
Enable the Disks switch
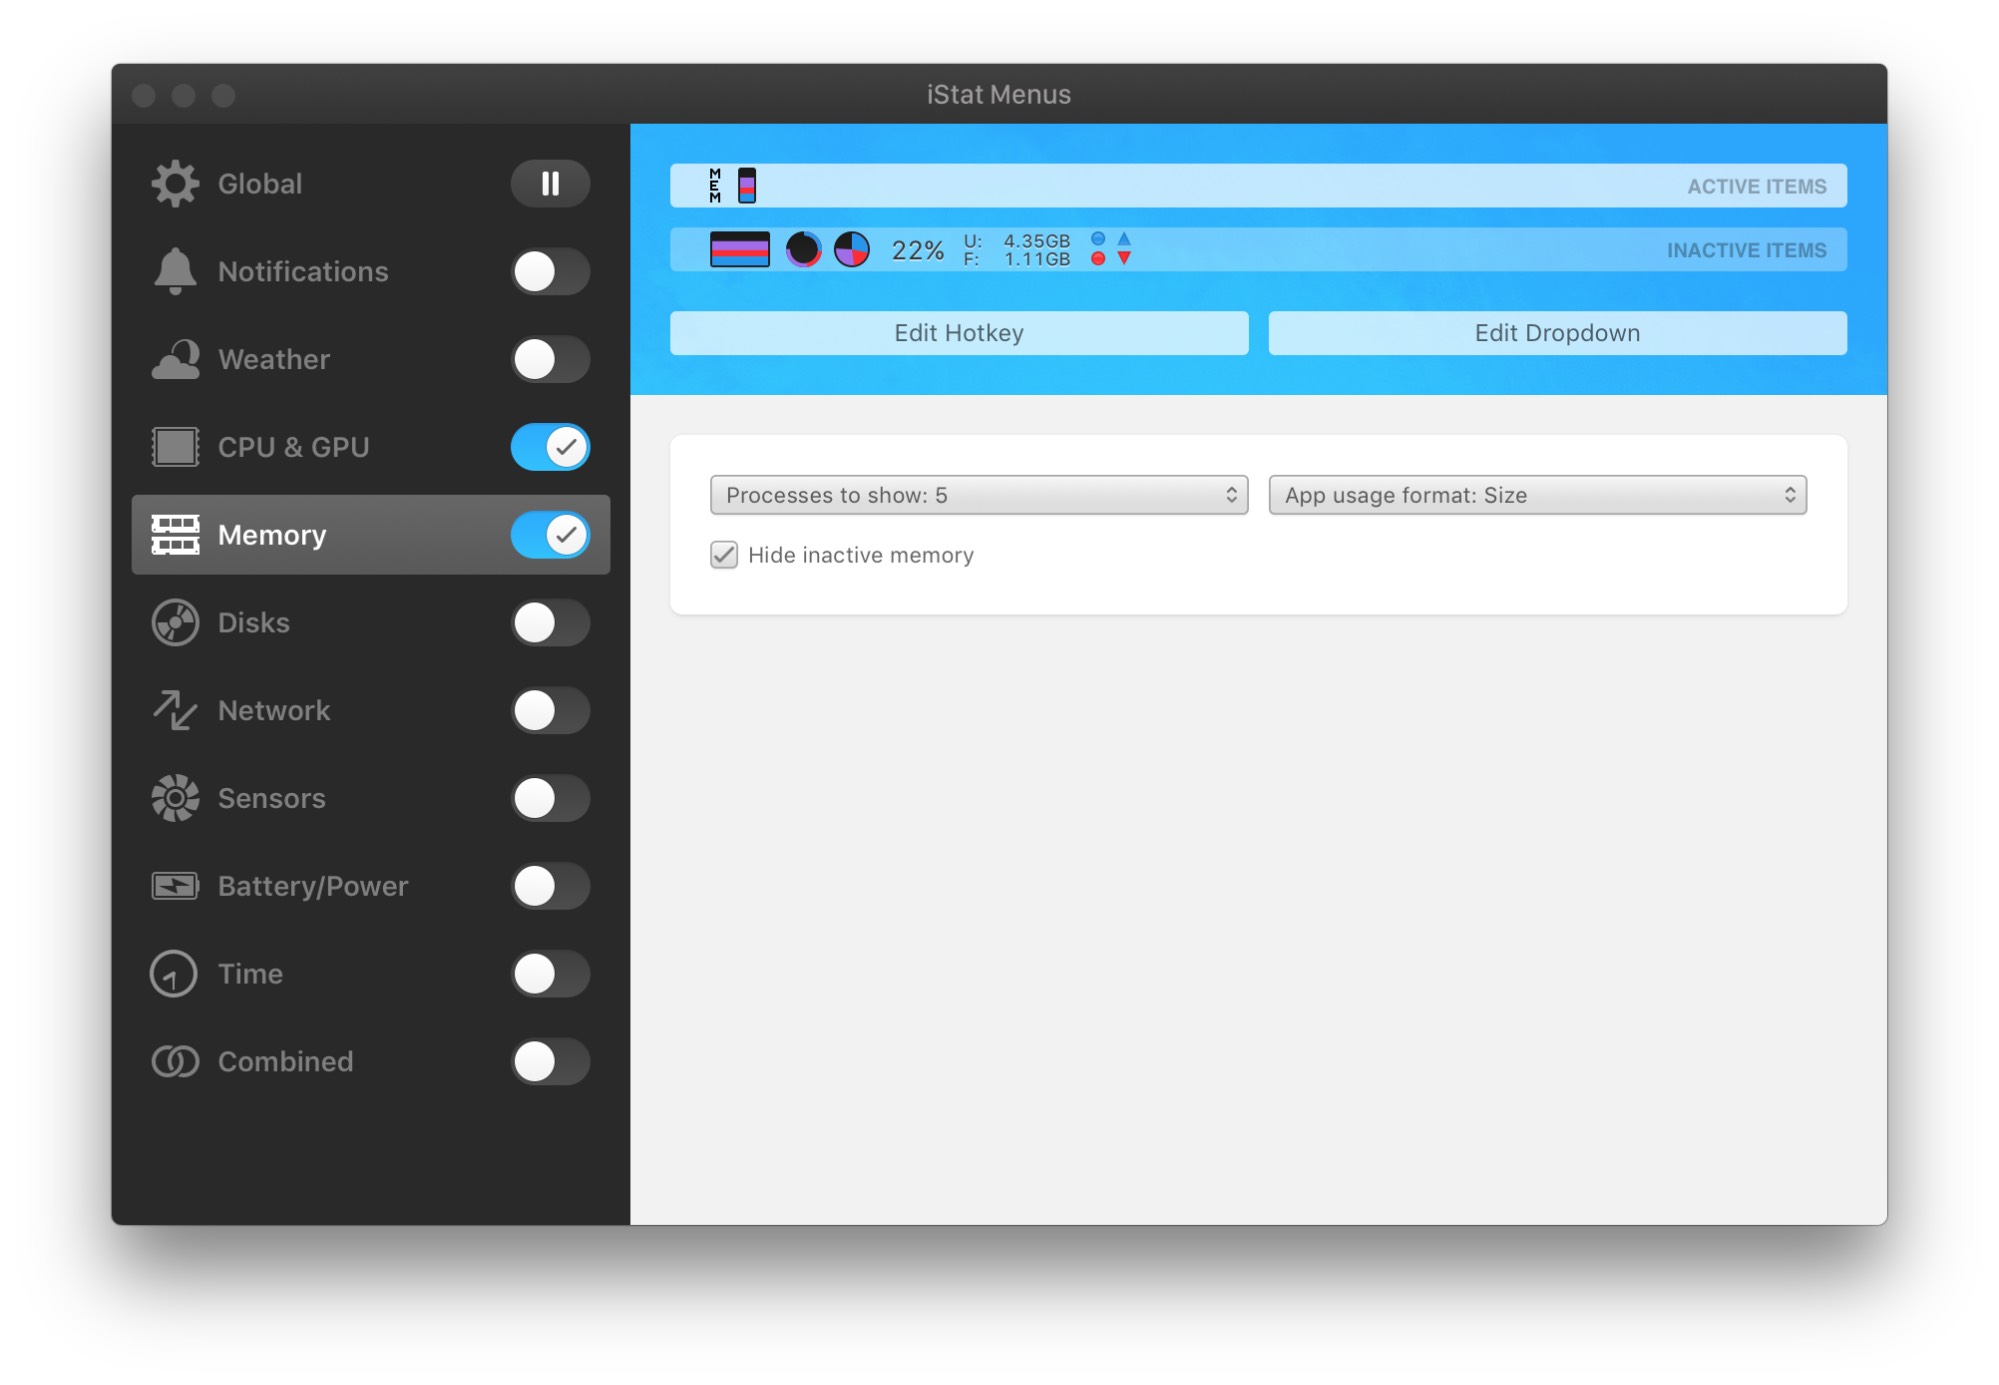coord(550,623)
